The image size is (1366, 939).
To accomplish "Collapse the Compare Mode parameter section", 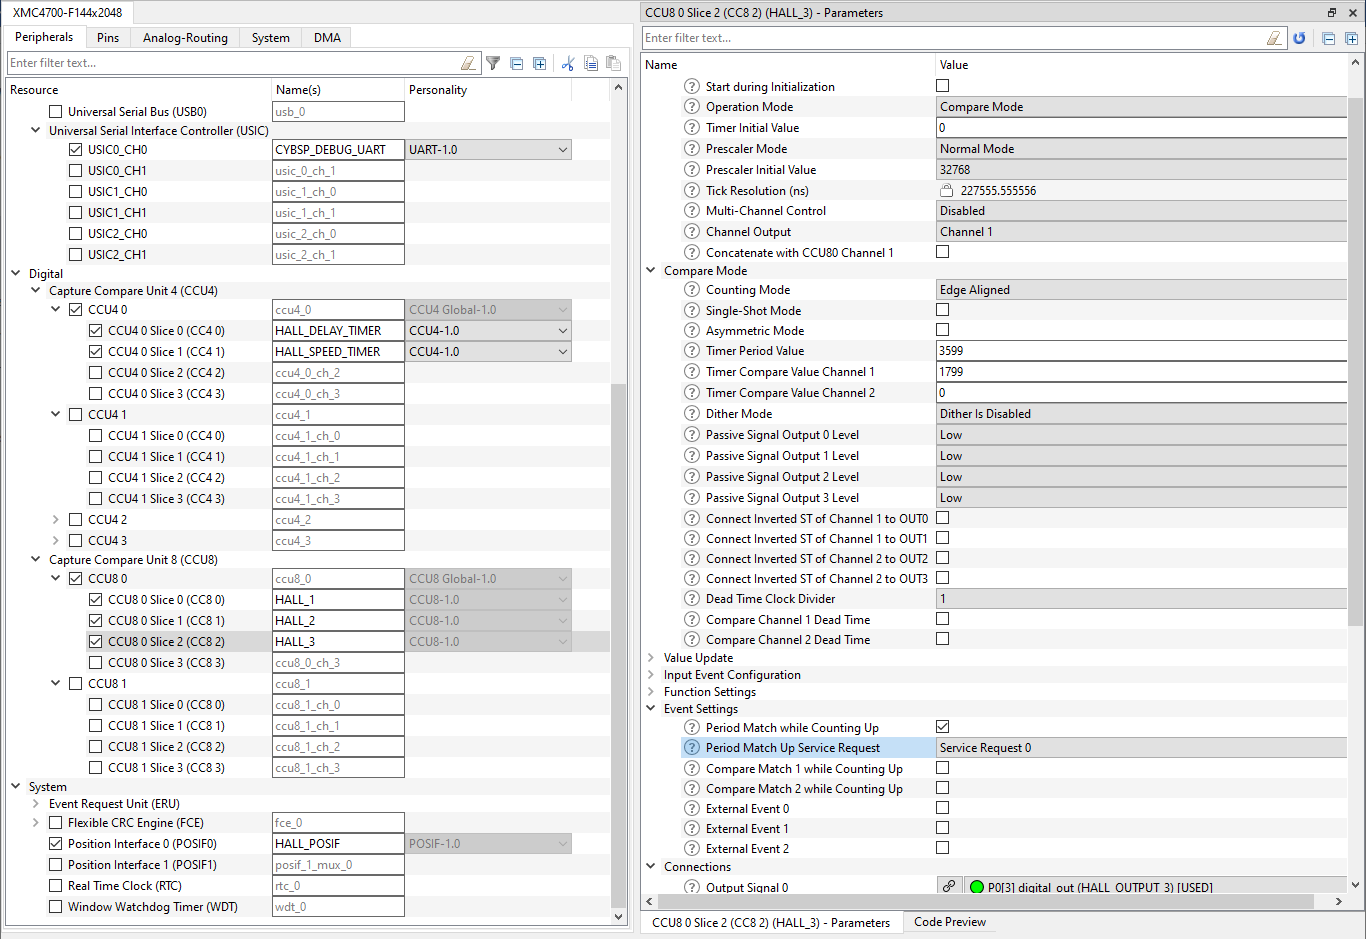I will coord(651,271).
